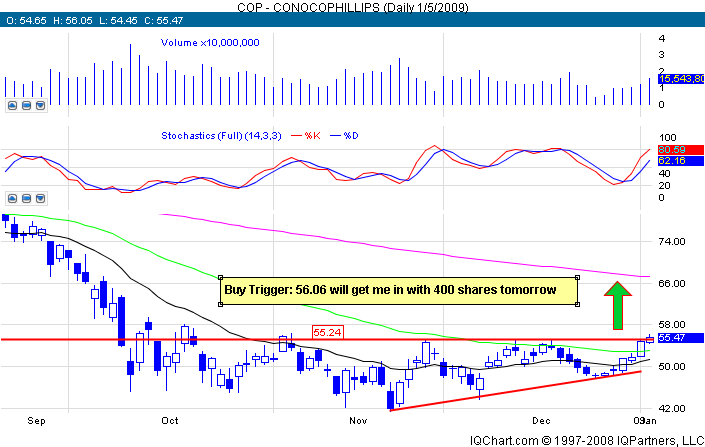This screenshot has height=447, width=705.
Task: Click the 4 tick on the volume axis
Action: 661,39
